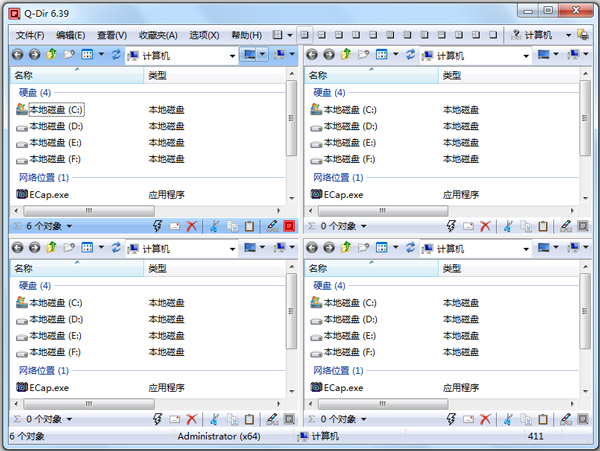This screenshot has width=600, height=451.
Task: Click lightning Run icon in bottom-right pane
Action: click(451, 419)
